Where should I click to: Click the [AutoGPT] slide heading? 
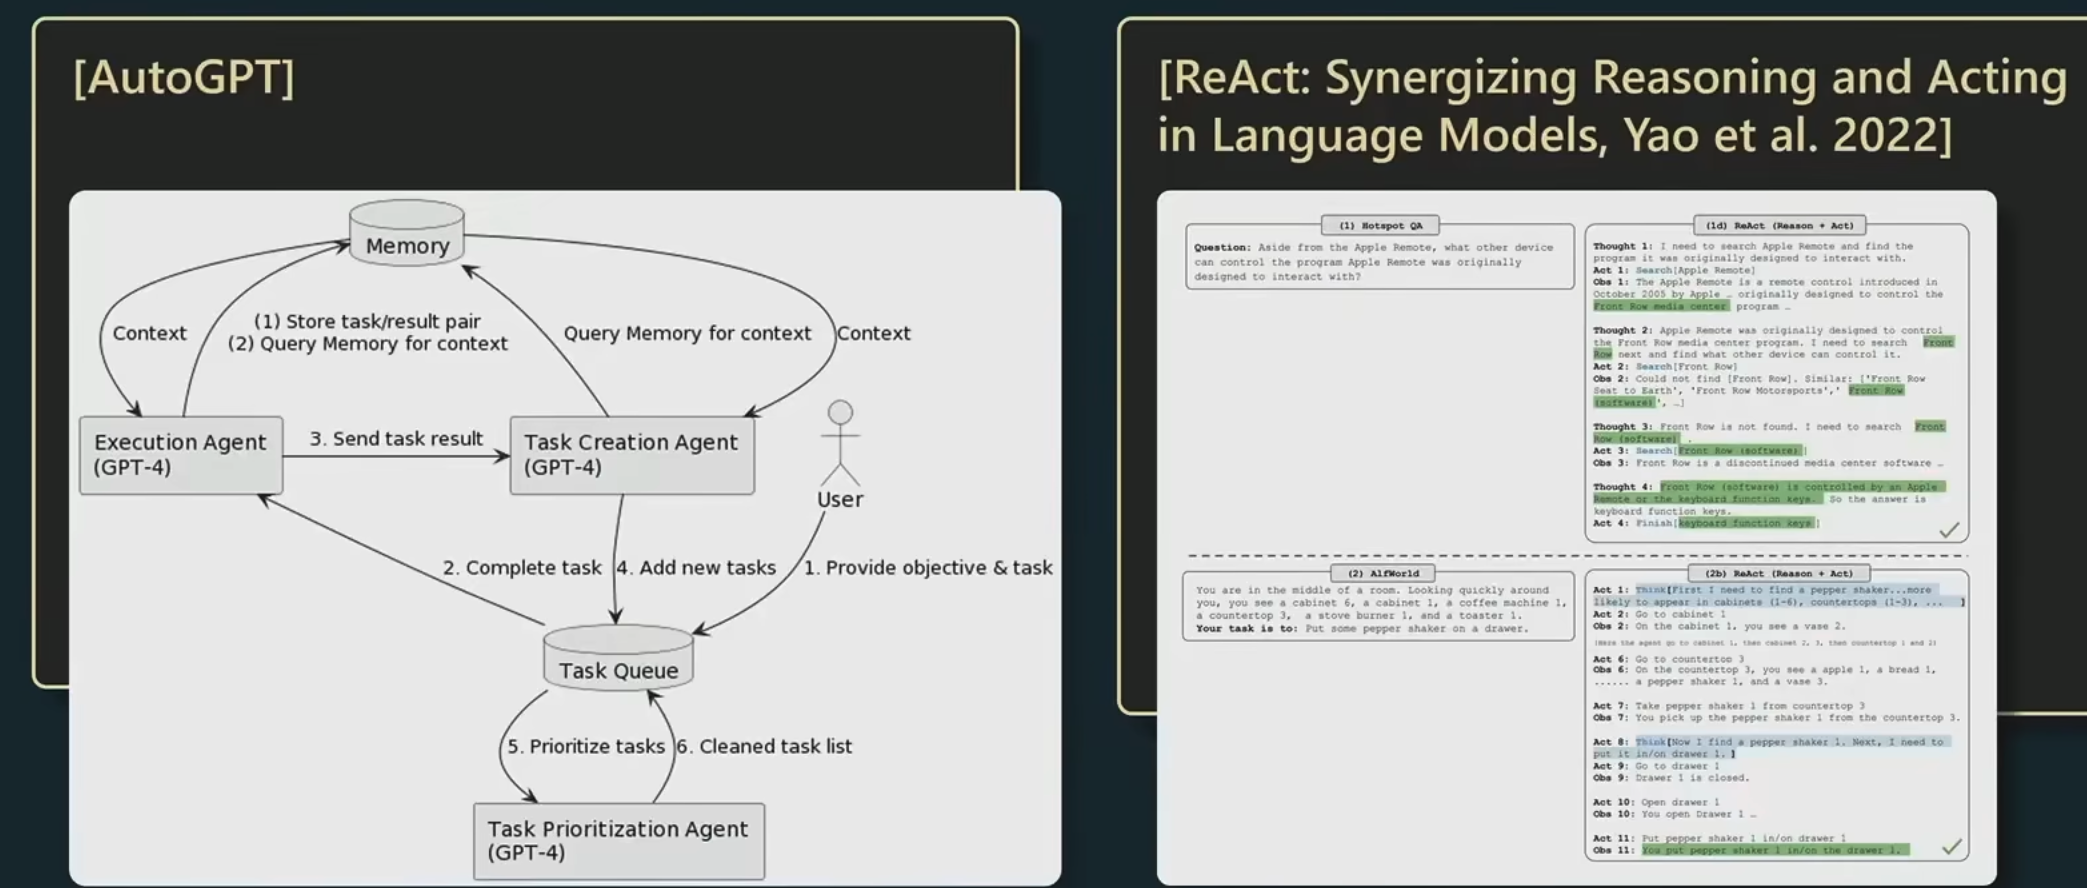(x=184, y=77)
